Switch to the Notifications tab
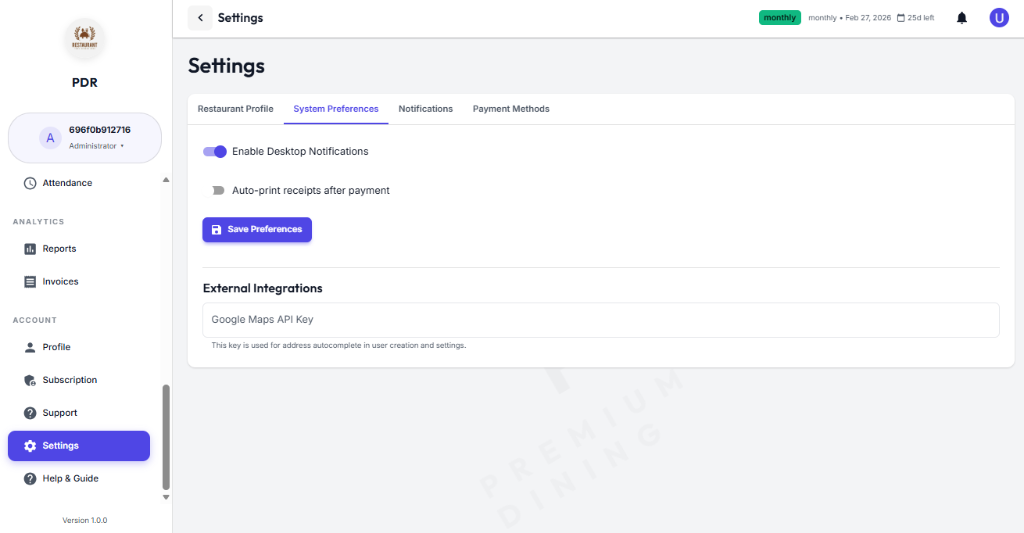 [x=425, y=109]
